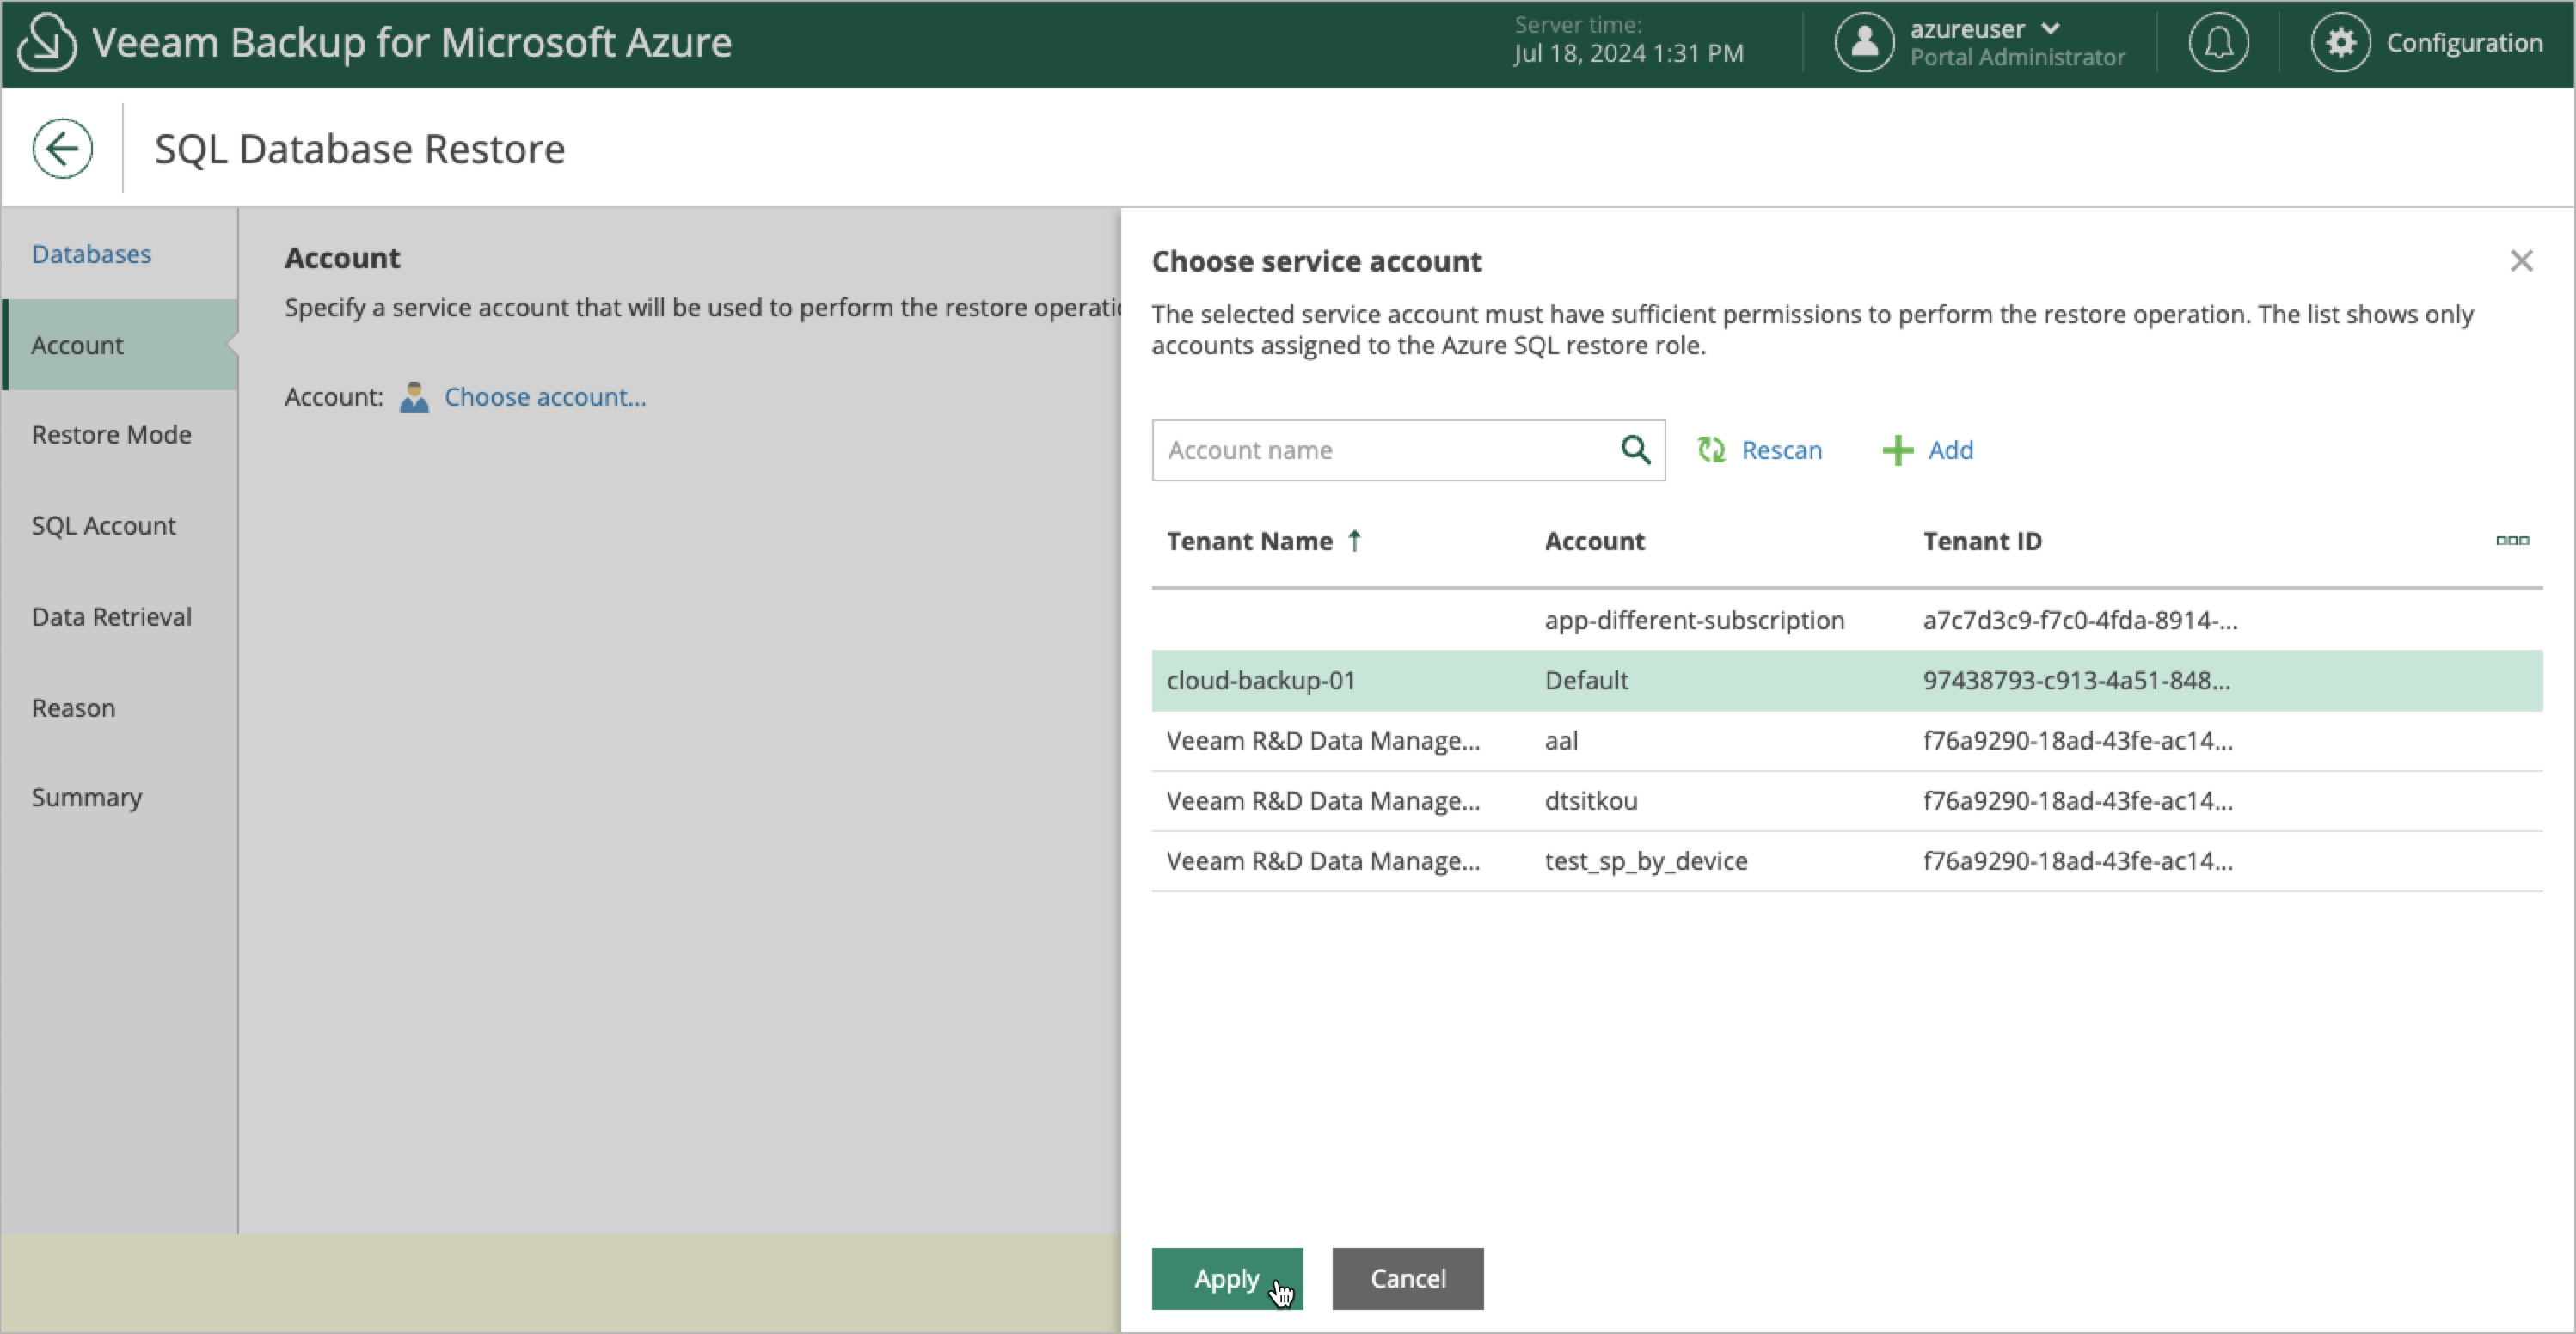The height and width of the screenshot is (1334, 2576).
Task: Open the Databases wizard step
Action: point(91,254)
